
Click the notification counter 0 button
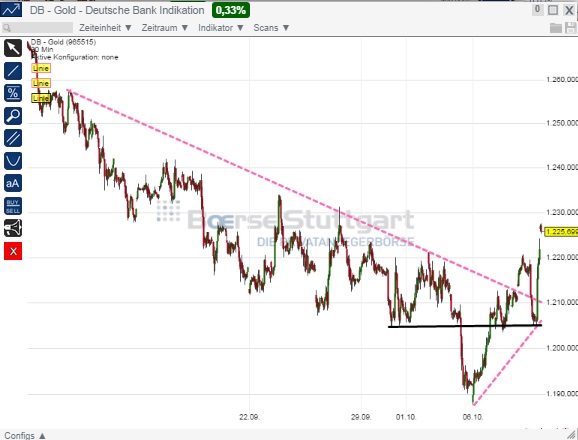(x=538, y=10)
